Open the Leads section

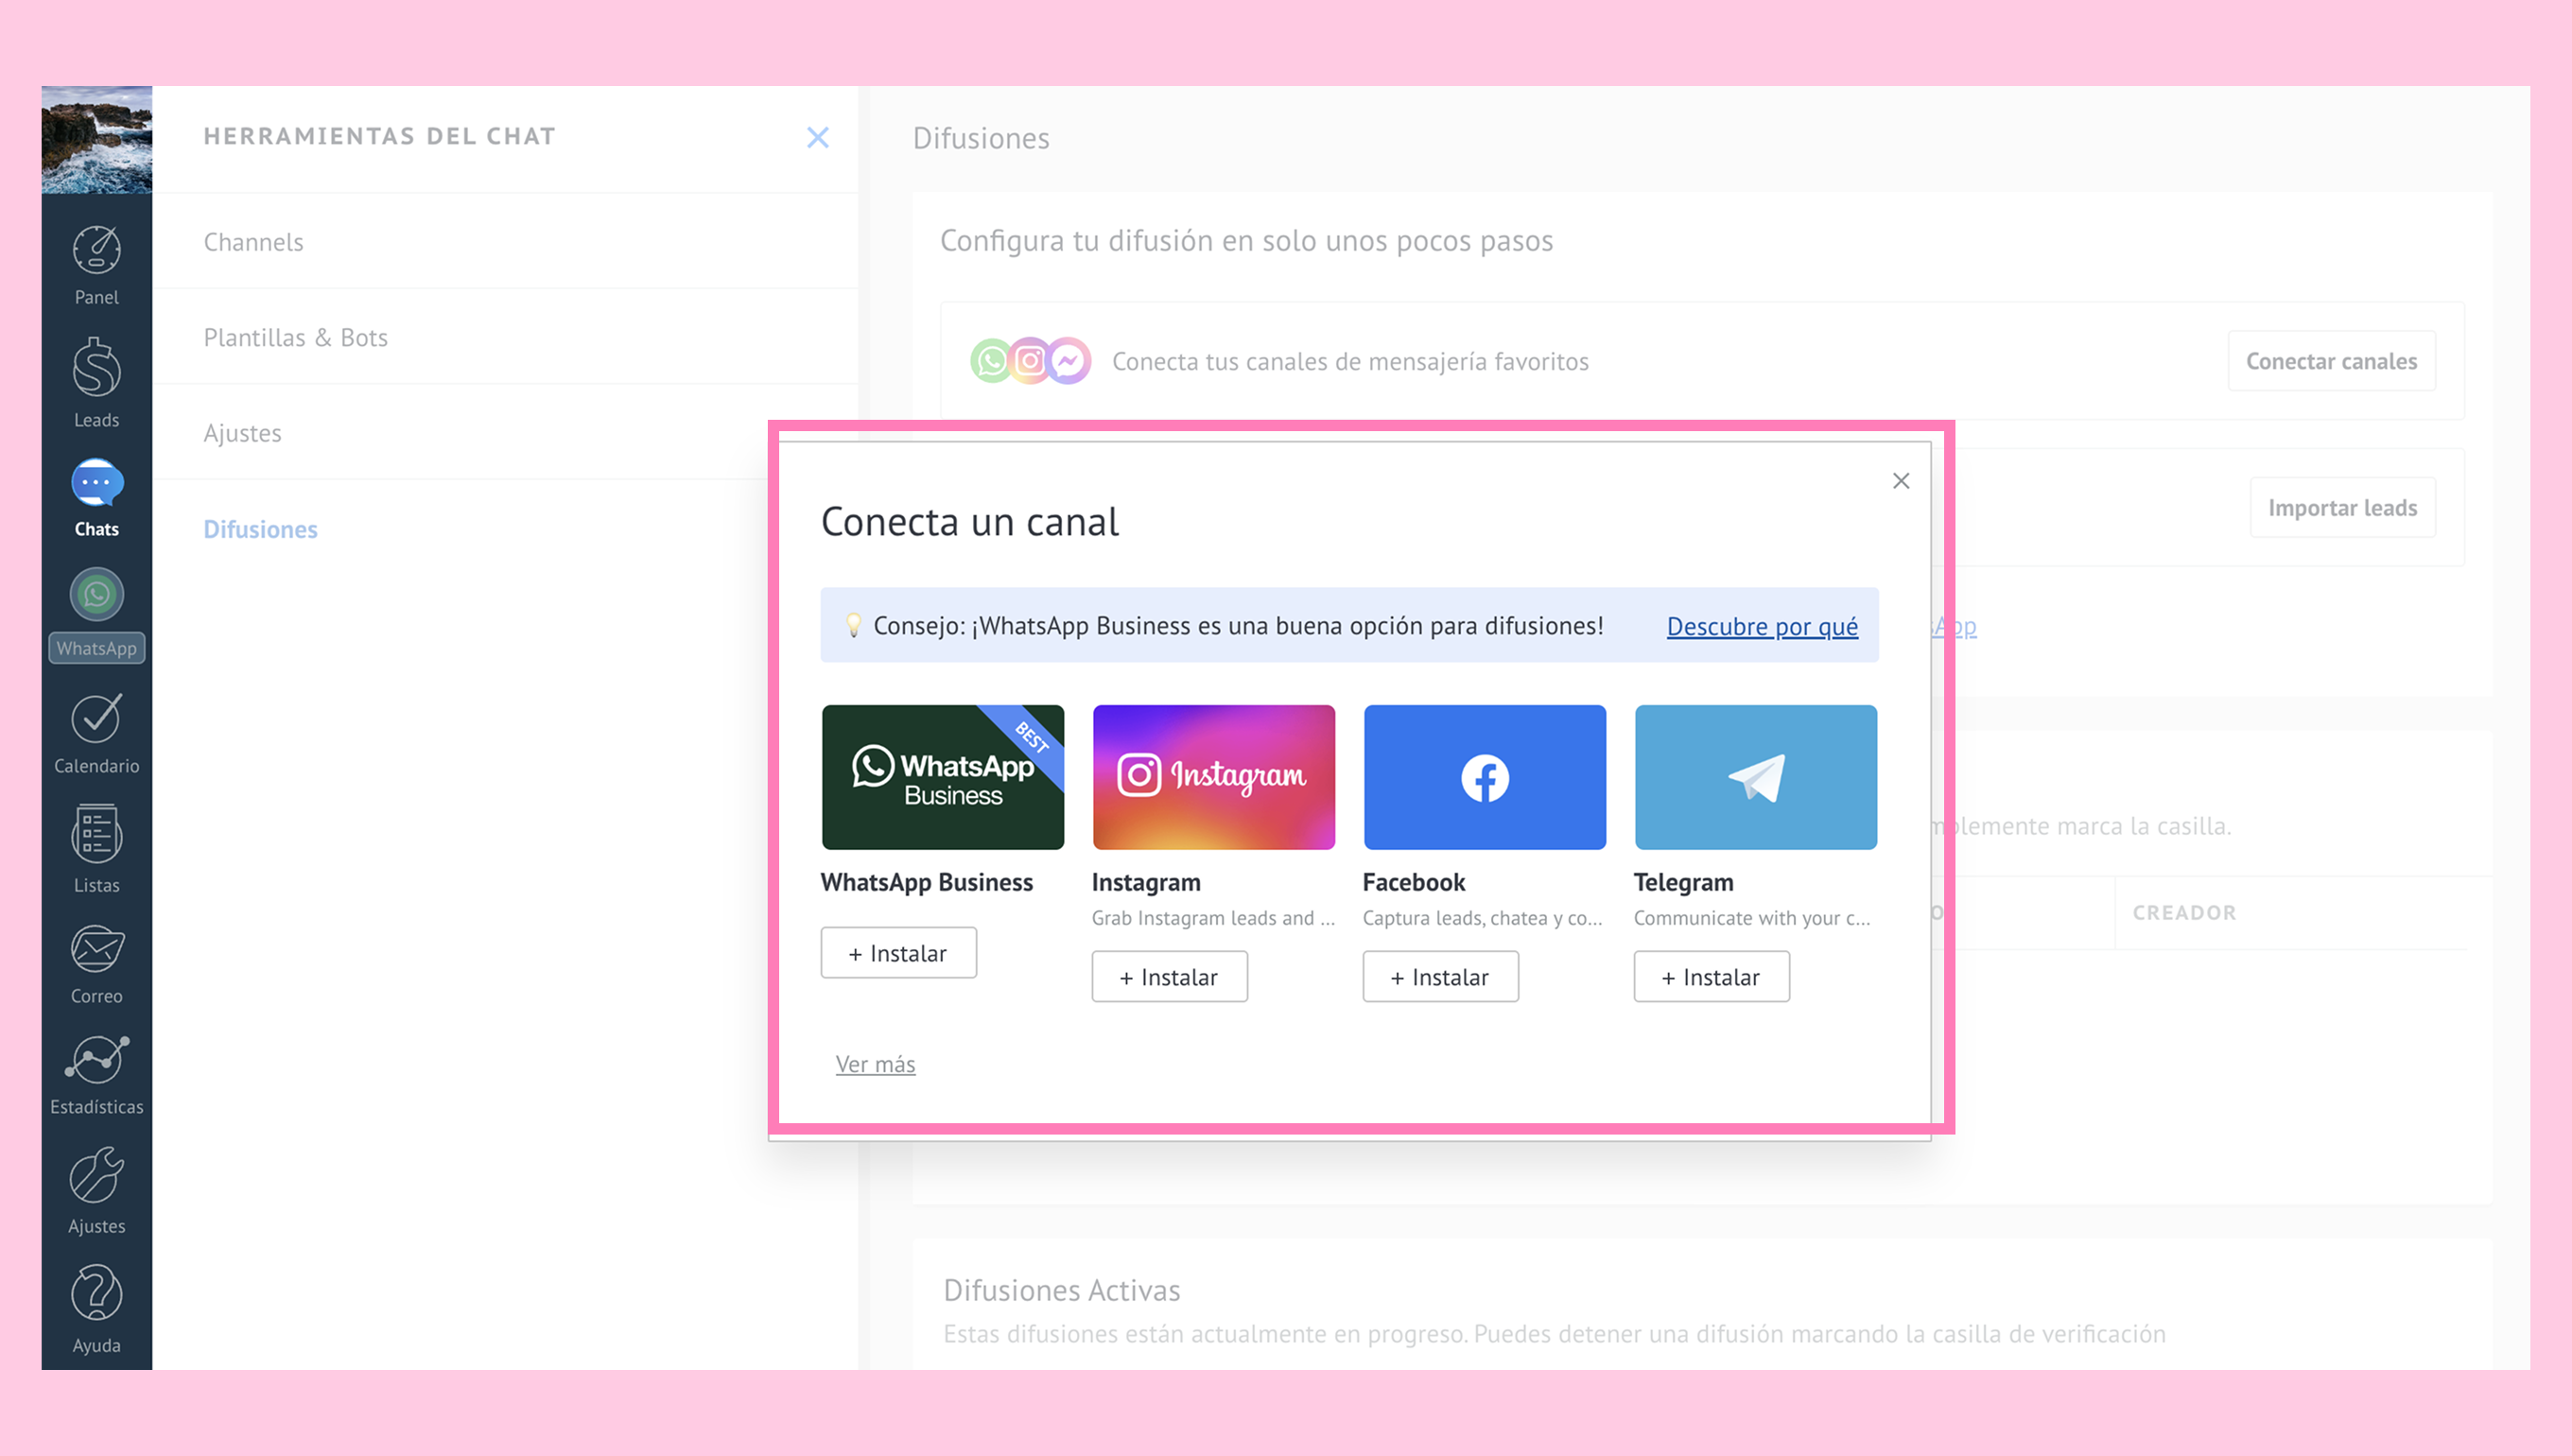[x=96, y=383]
